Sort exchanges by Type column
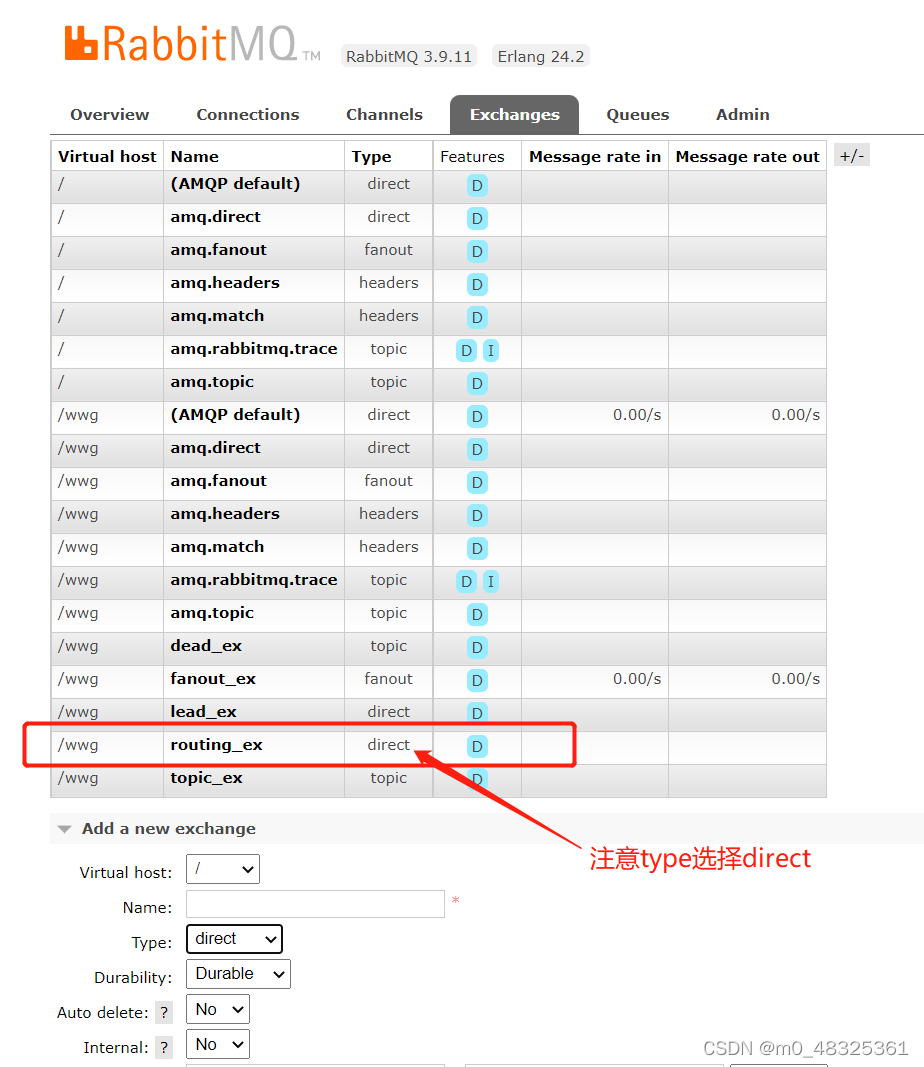The width and height of the screenshot is (924, 1067). pos(372,157)
